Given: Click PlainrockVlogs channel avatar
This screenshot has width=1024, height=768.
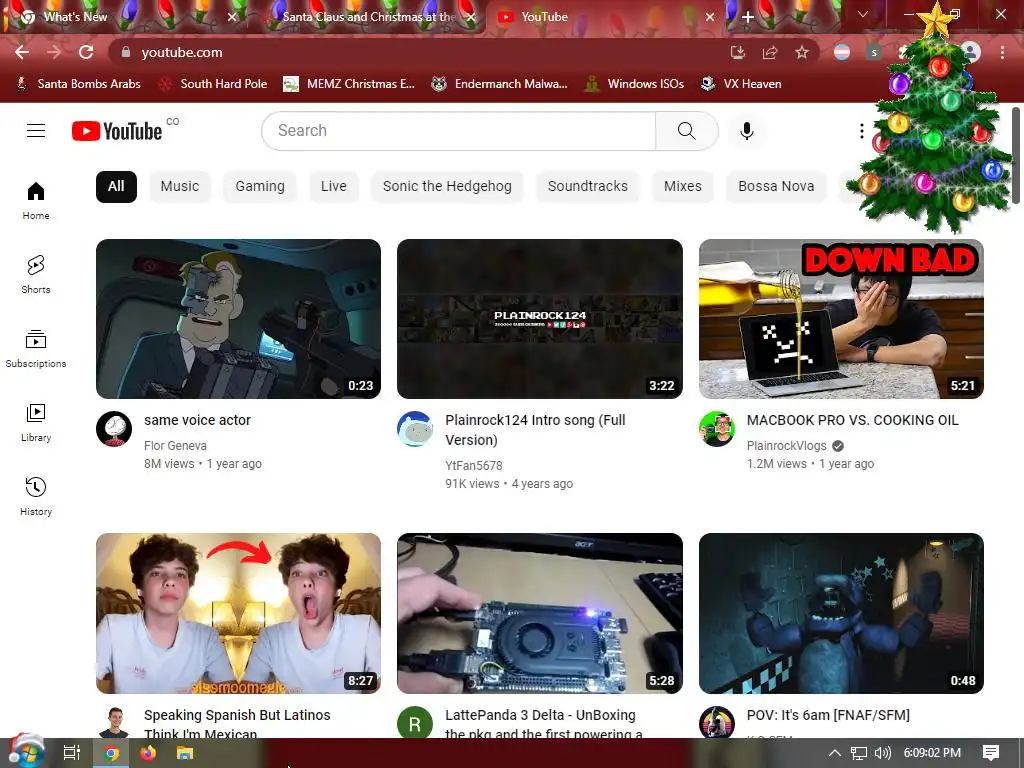Looking at the screenshot, I should pyautogui.click(x=717, y=429).
